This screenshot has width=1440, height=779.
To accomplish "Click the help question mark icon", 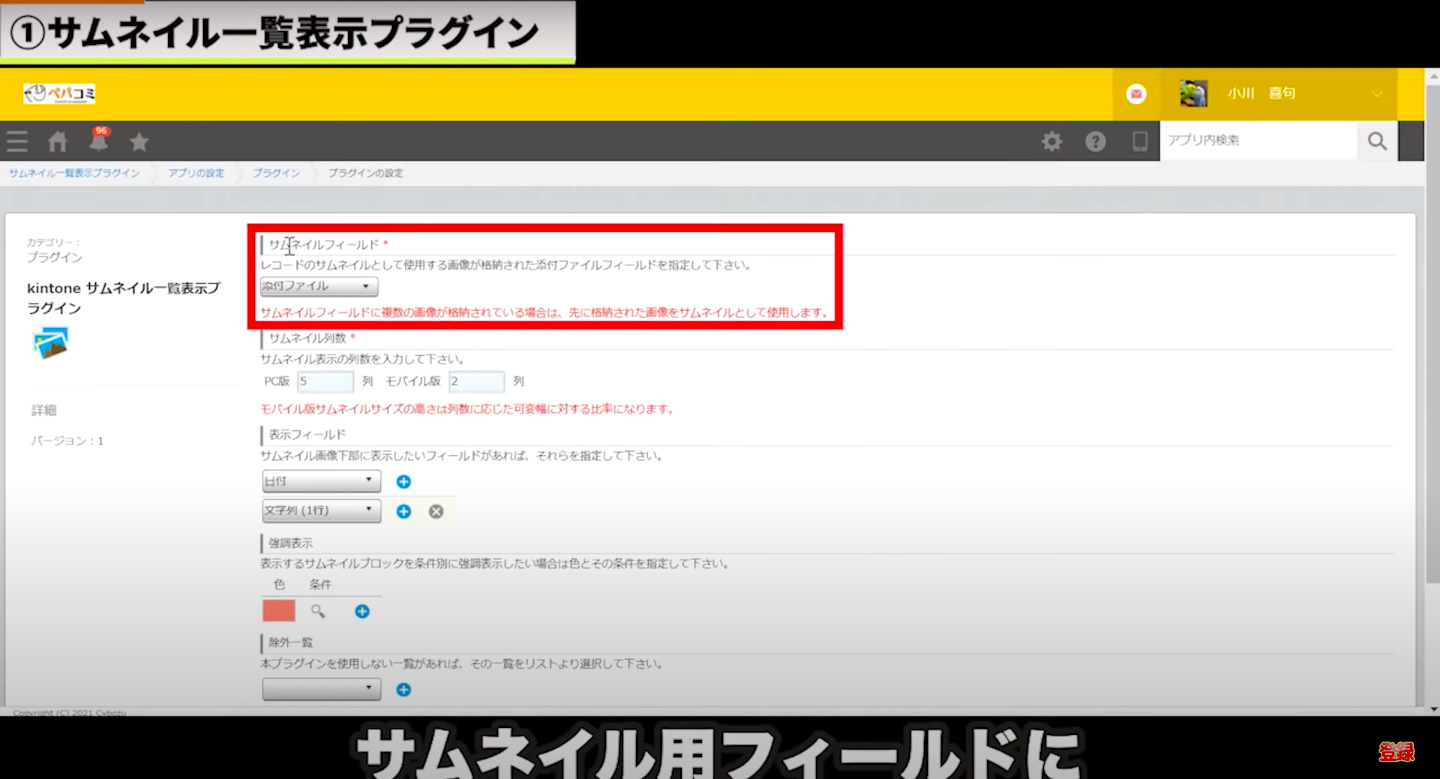I will coord(1096,142).
